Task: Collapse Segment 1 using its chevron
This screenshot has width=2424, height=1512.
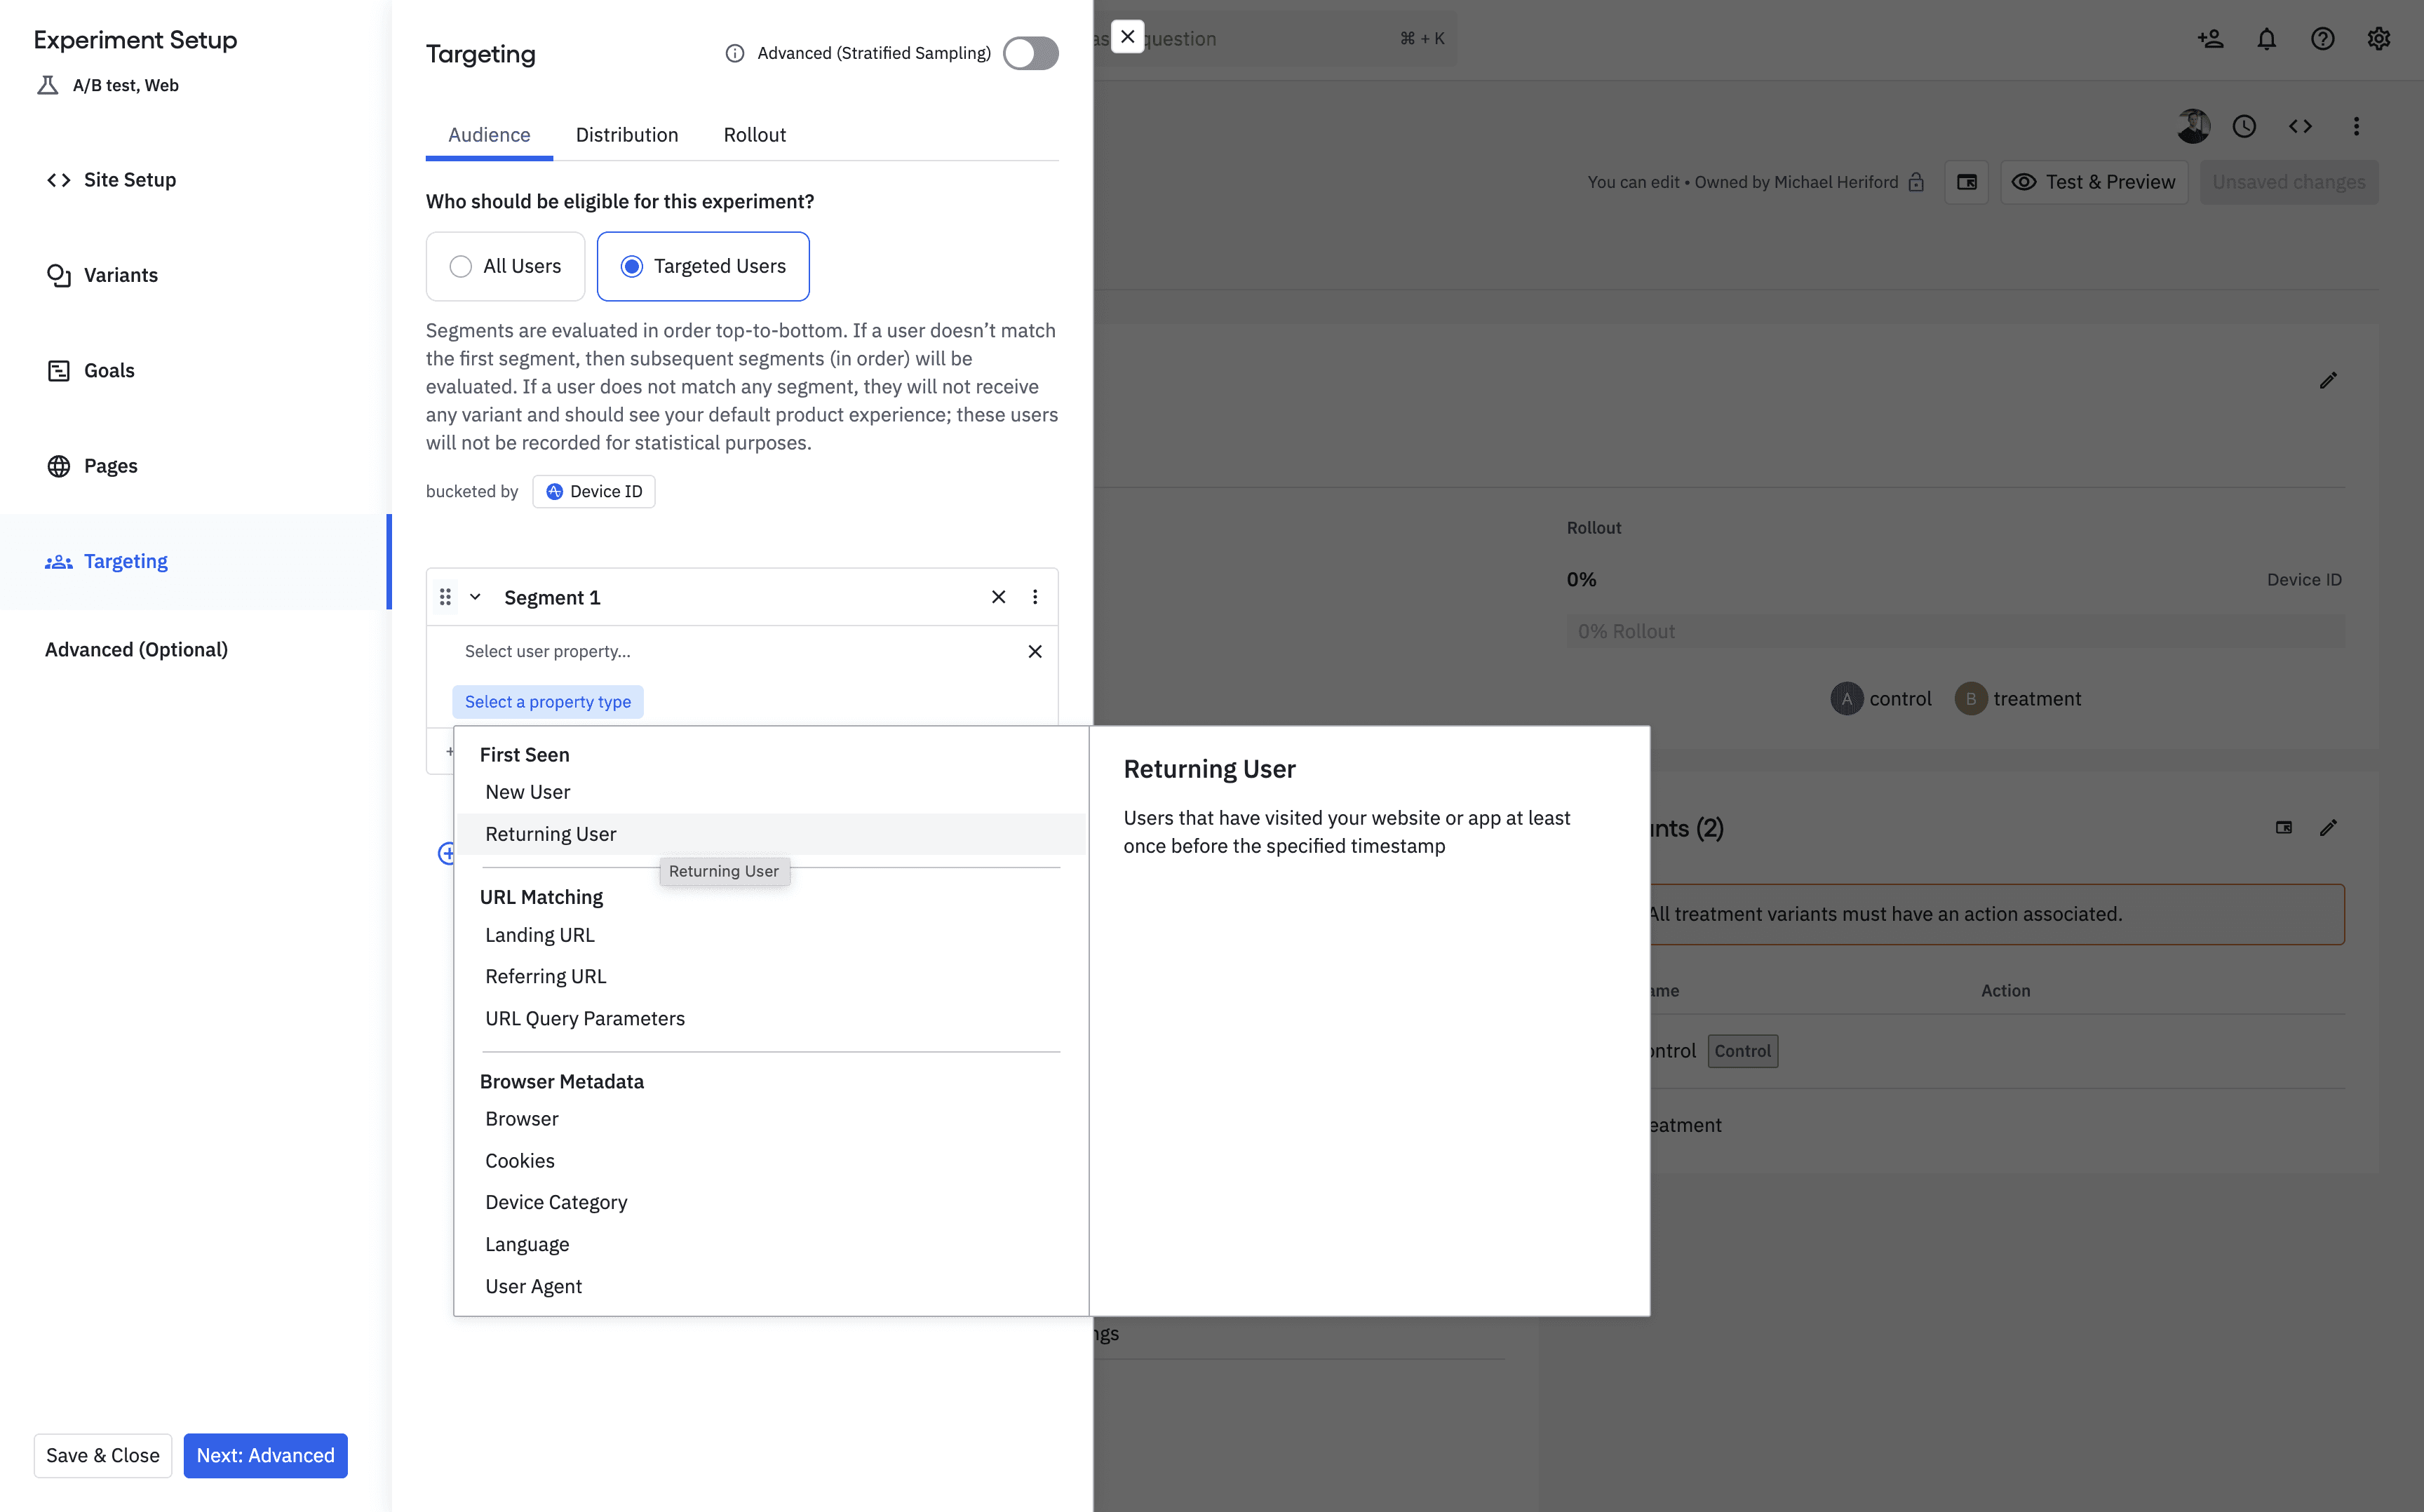Action: click(x=475, y=596)
